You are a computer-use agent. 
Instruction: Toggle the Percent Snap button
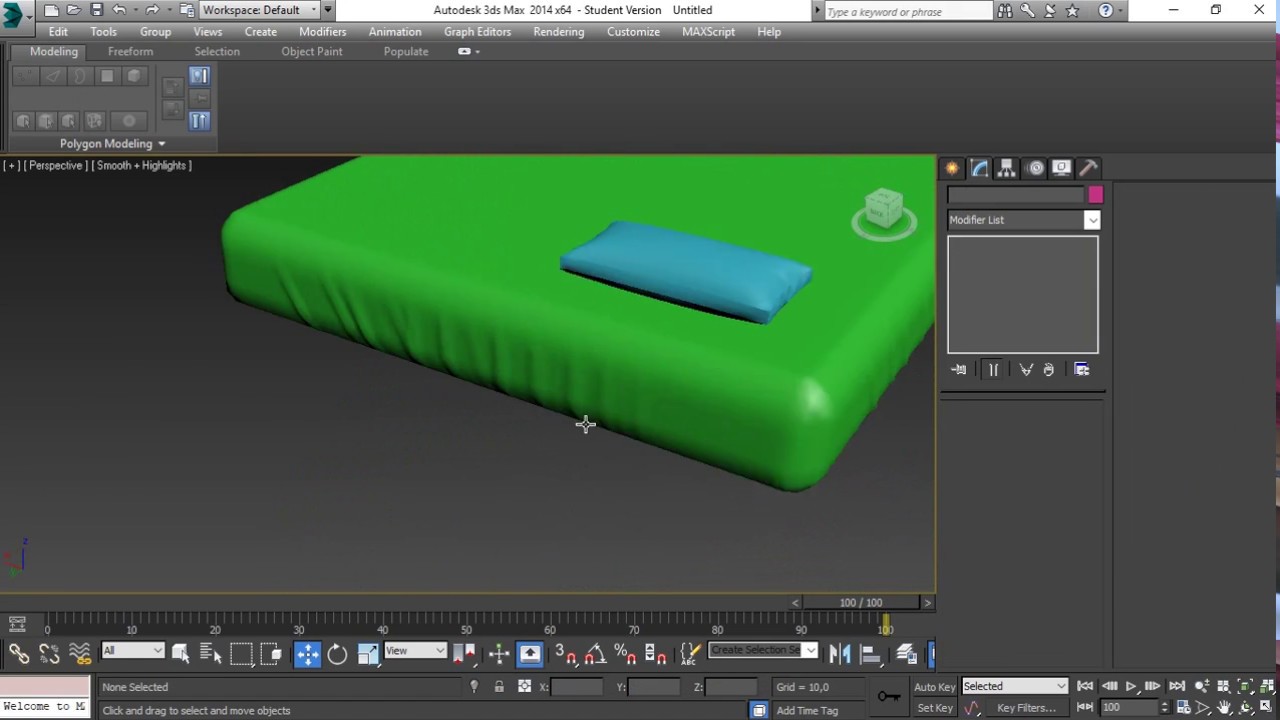tap(625, 654)
